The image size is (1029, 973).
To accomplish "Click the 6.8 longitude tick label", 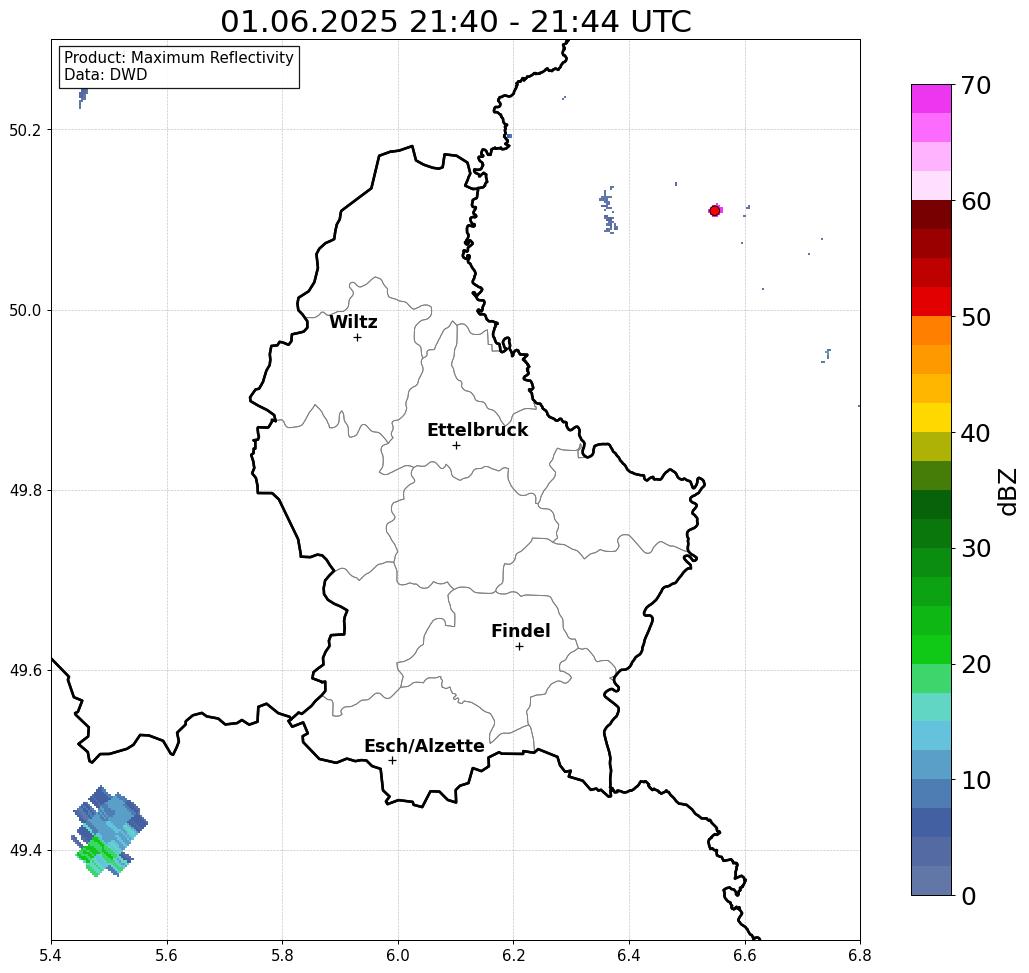I will [860, 955].
